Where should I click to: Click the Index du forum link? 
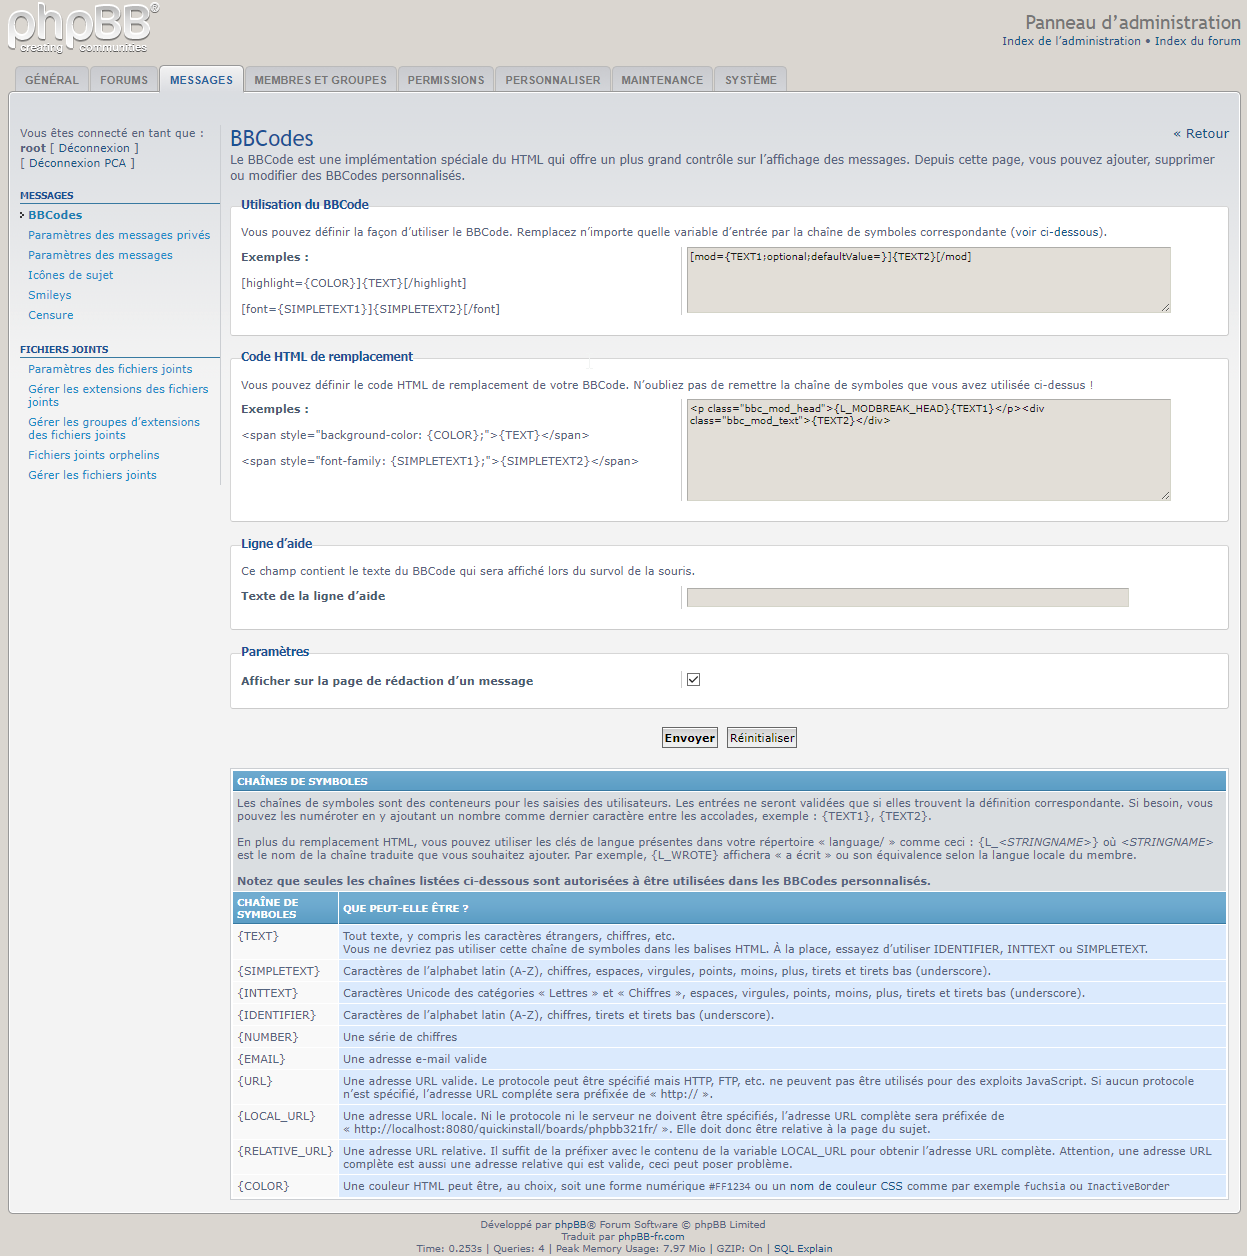1197,41
